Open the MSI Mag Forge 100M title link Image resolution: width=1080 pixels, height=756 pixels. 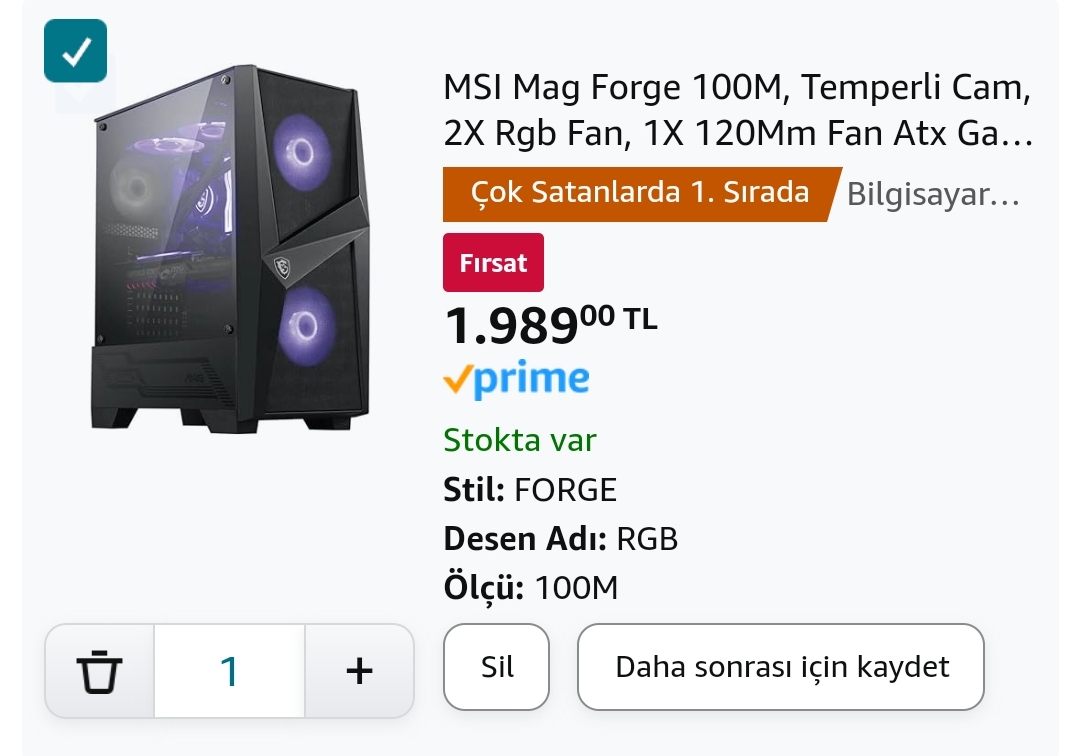pos(738,110)
